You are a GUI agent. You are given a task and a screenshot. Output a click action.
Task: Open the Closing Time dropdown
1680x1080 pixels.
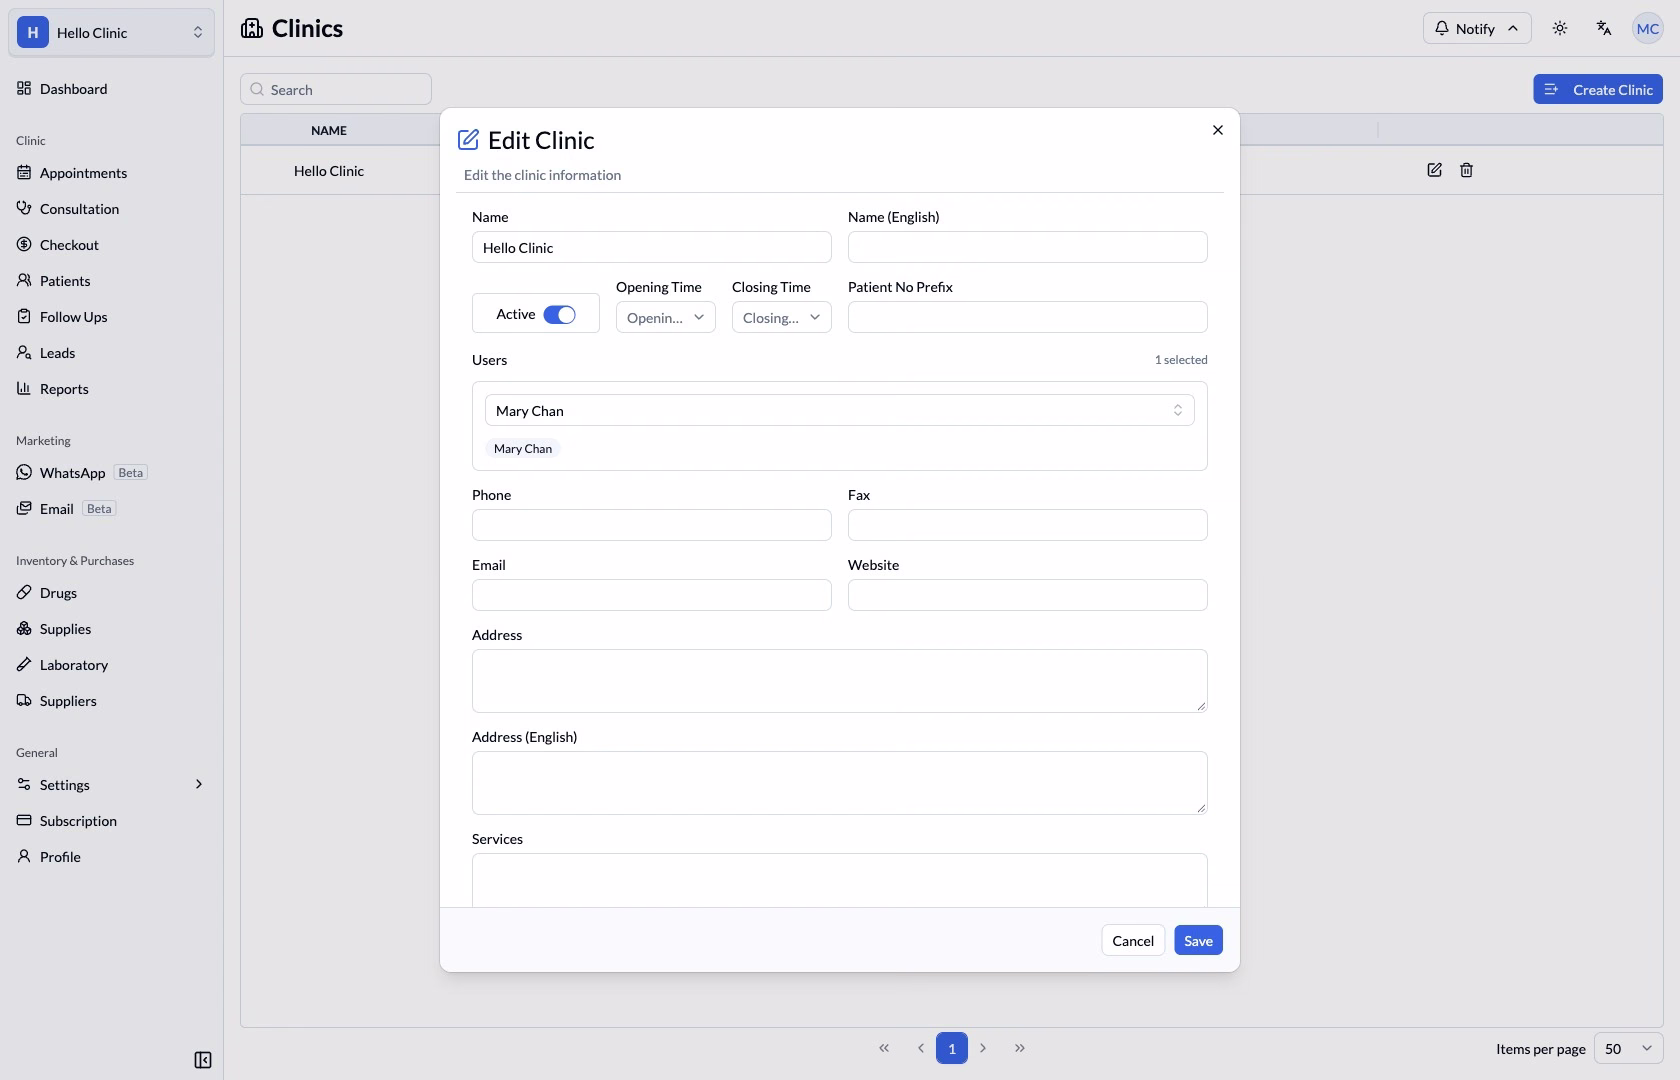[x=782, y=317]
